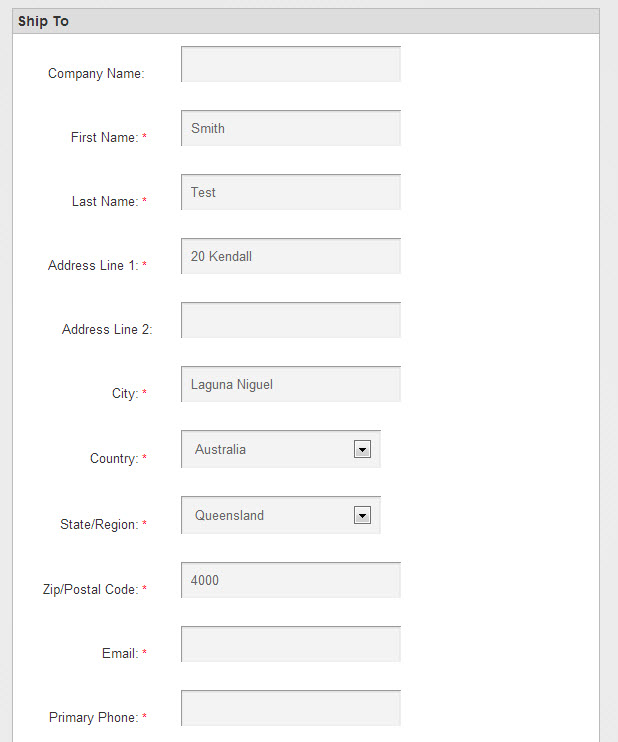Focus the empty Email input field
618x742 pixels.
coord(291,644)
